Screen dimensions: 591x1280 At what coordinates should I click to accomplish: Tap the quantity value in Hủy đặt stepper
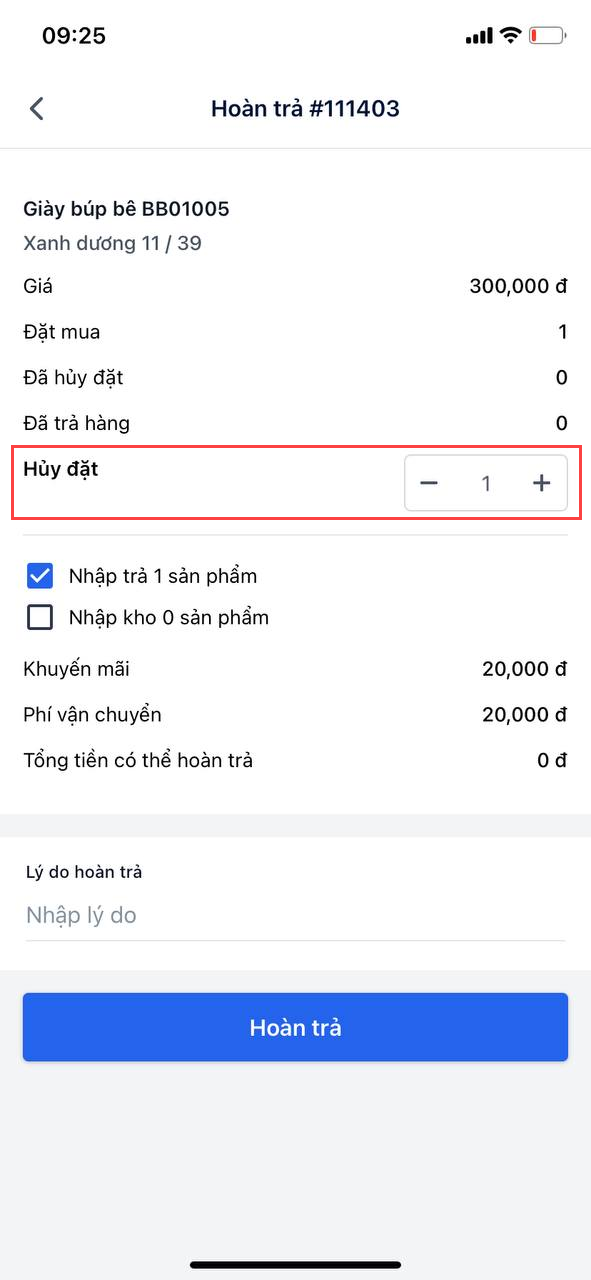[x=486, y=484]
